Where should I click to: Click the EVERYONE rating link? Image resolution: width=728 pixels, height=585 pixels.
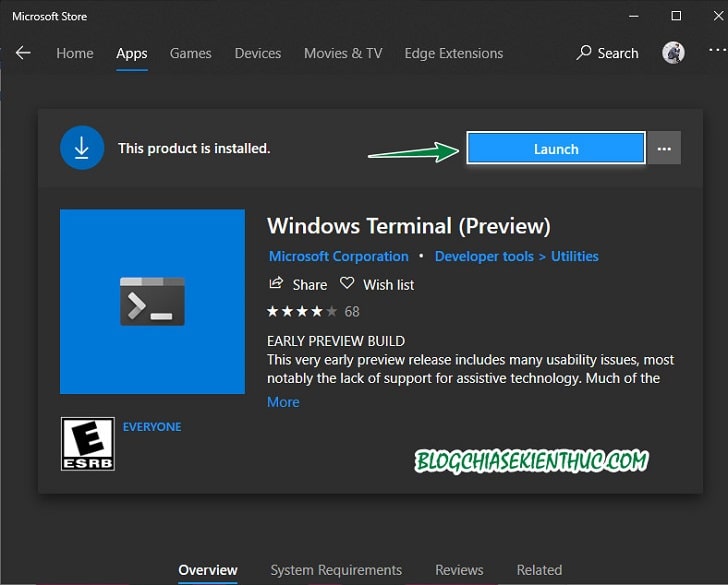pos(152,427)
